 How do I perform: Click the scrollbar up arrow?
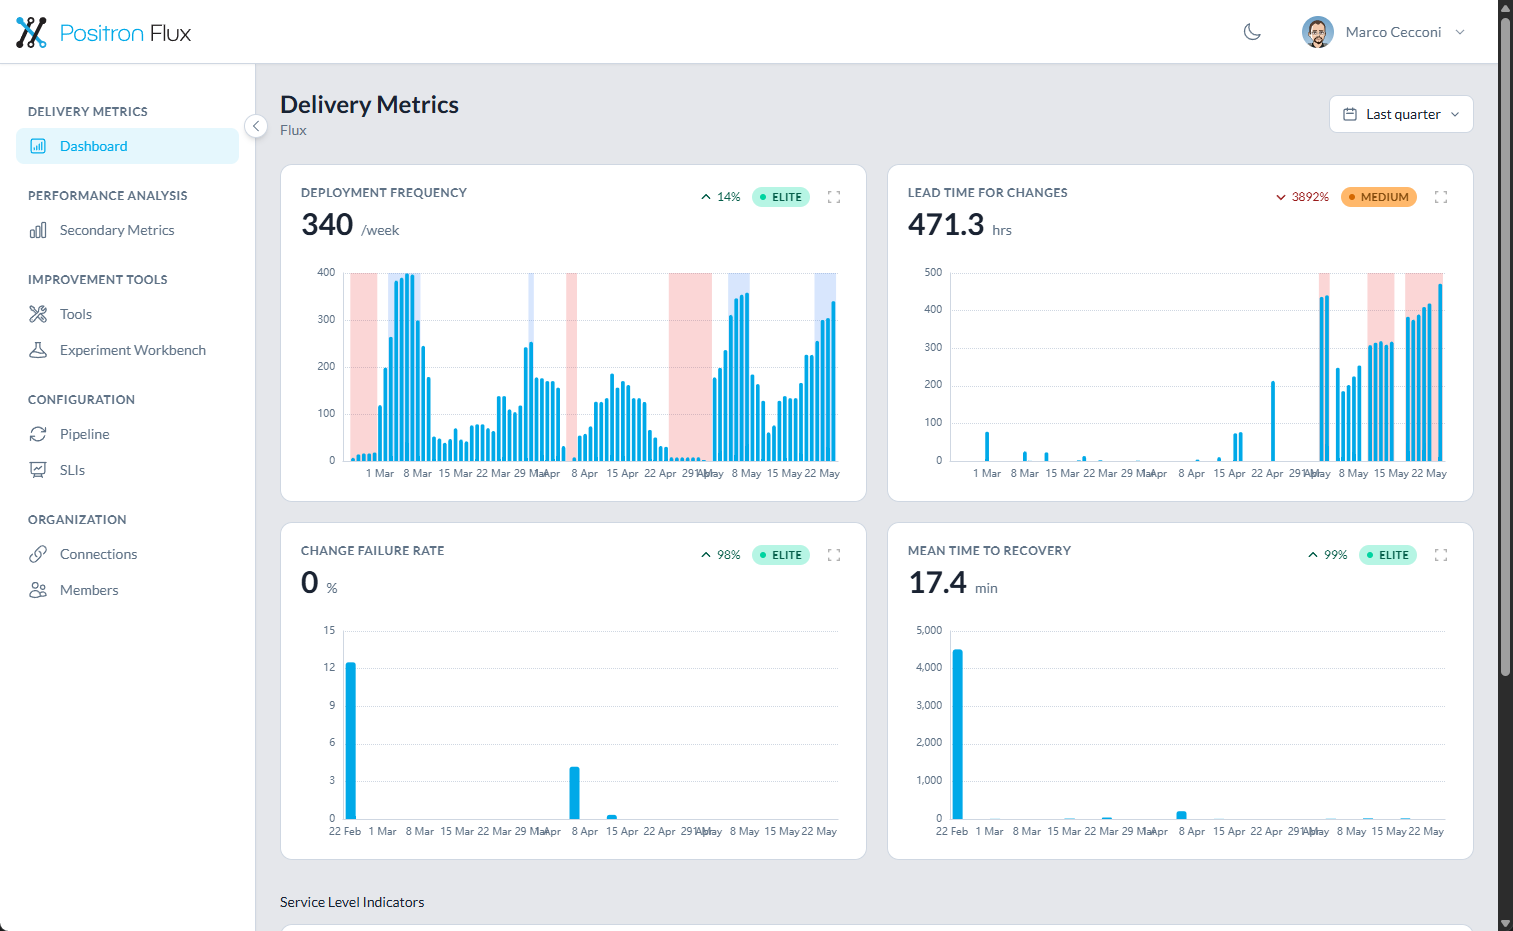pos(1505,7)
